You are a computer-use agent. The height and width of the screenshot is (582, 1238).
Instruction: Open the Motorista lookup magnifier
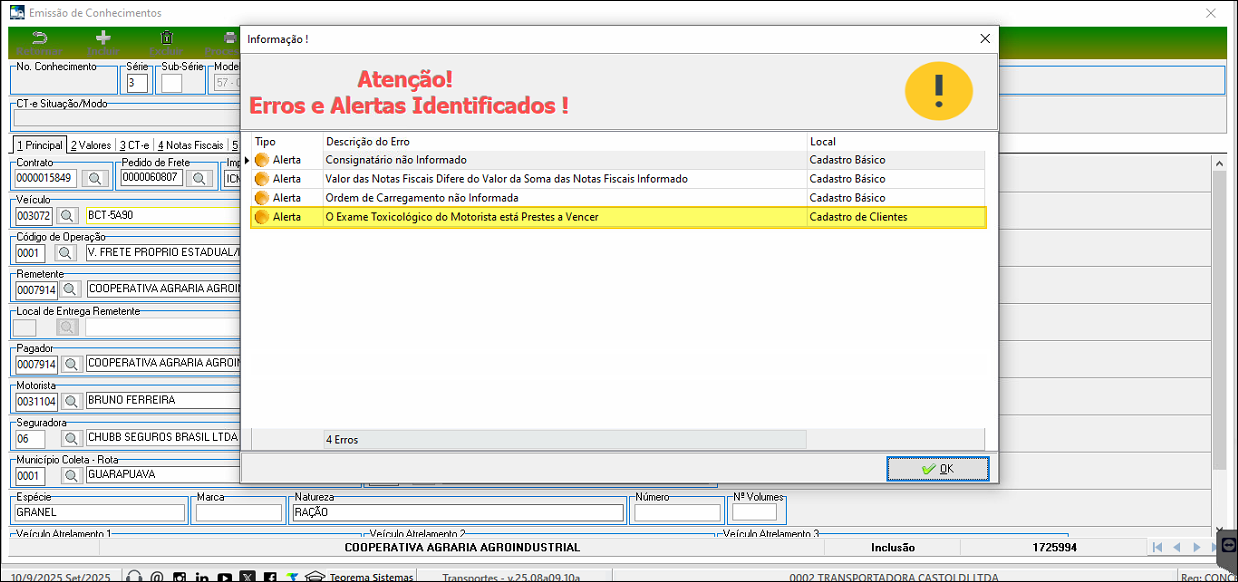(x=70, y=401)
